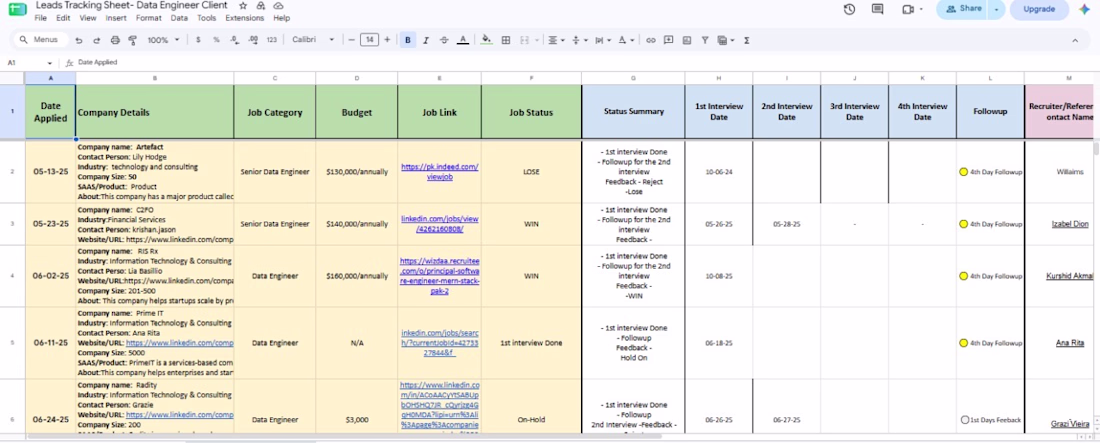Click the Menus search box

pos(41,40)
